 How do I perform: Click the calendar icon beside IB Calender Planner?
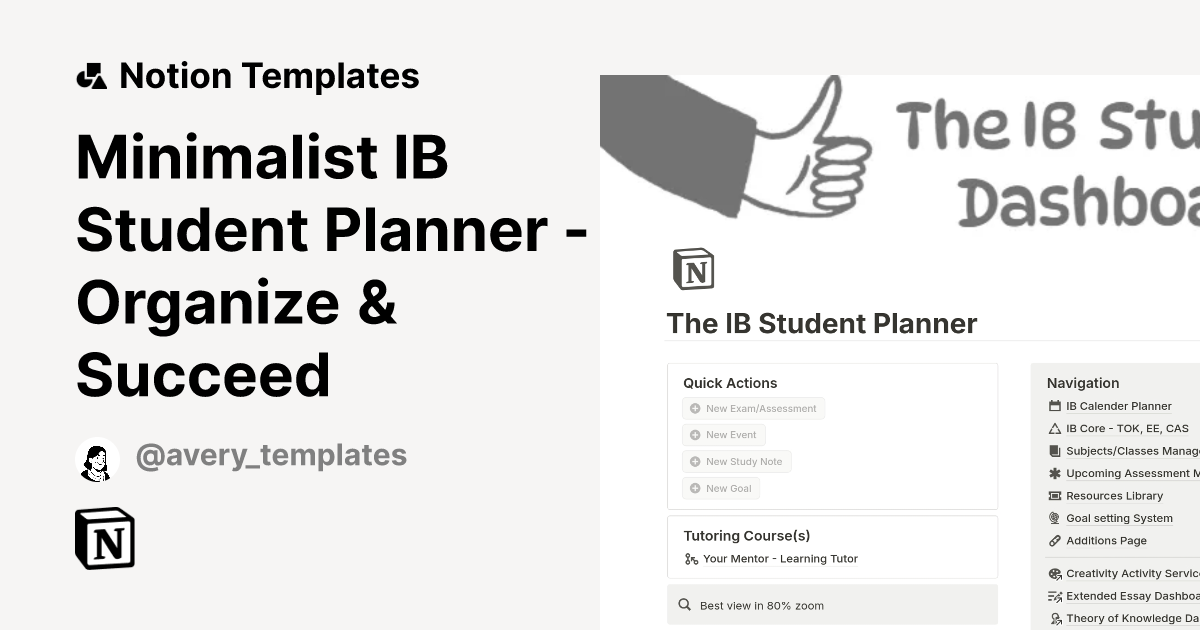click(x=1054, y=406)
